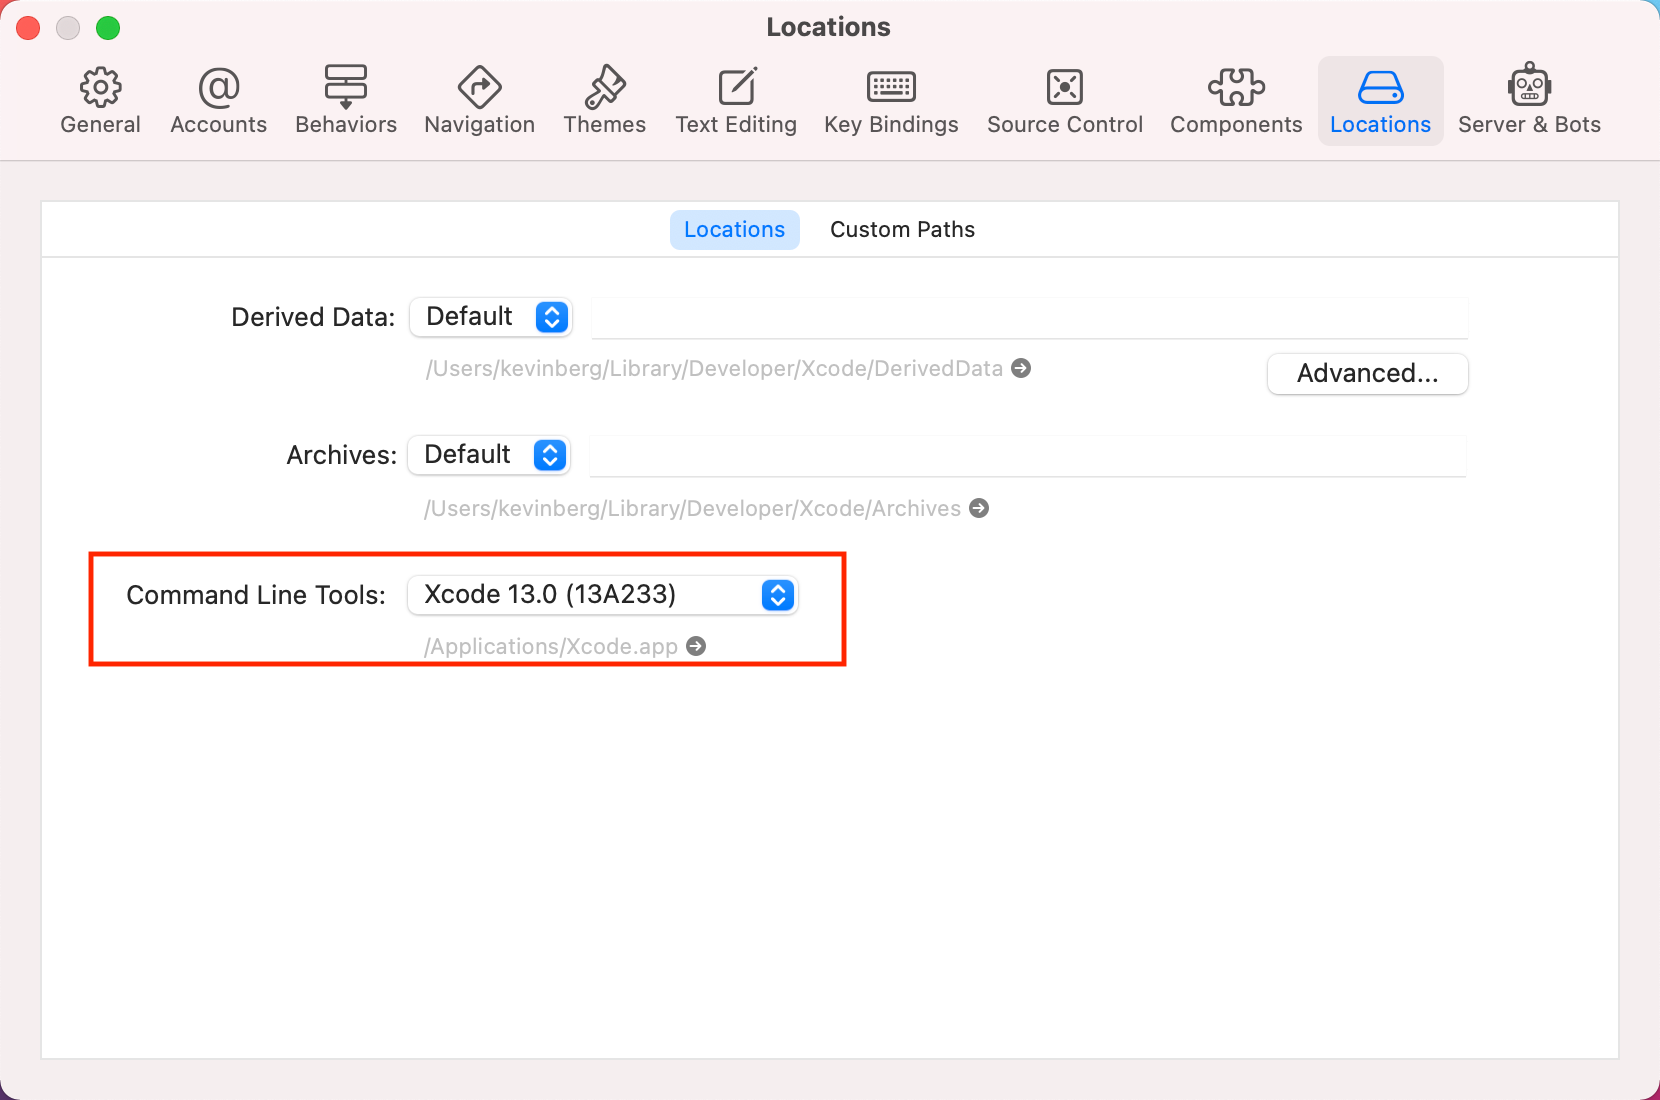Screen dimensions: 1660x1100
Task: Open the Components pane
Action: tap(1236, 100)
